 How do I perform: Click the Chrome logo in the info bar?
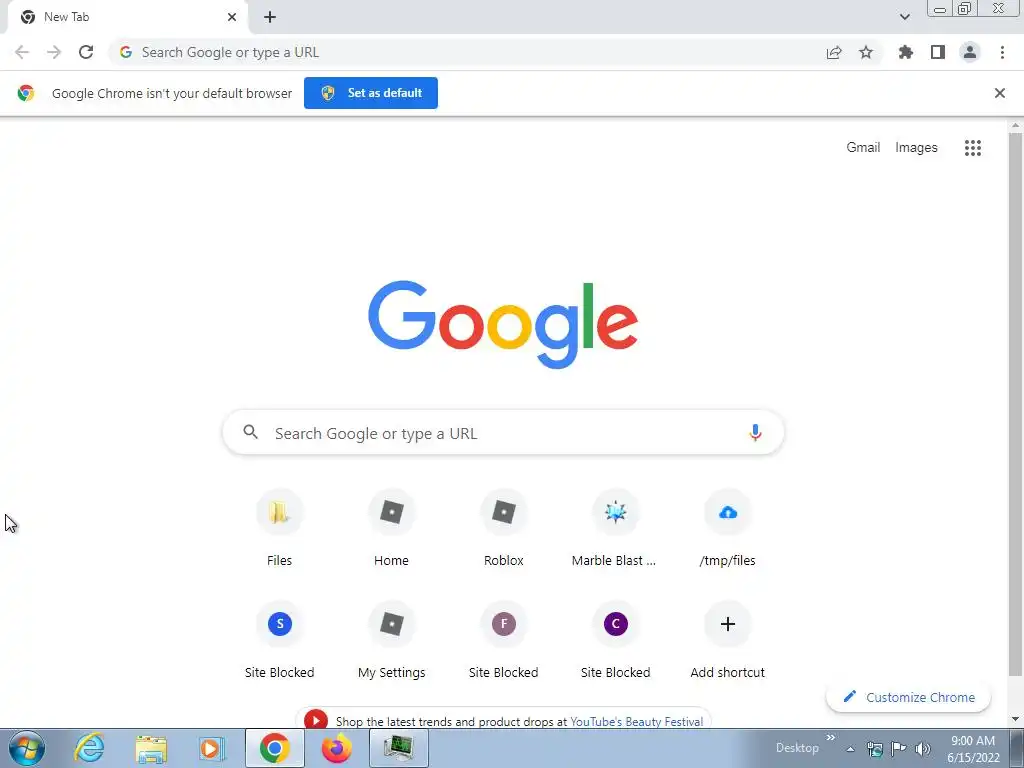(26, 93)
